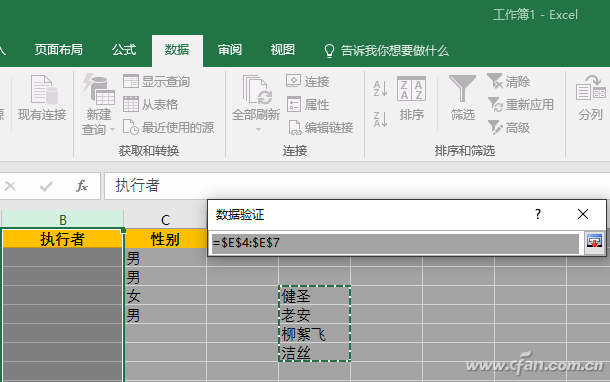Click the cell containing 女

[165, 296]
